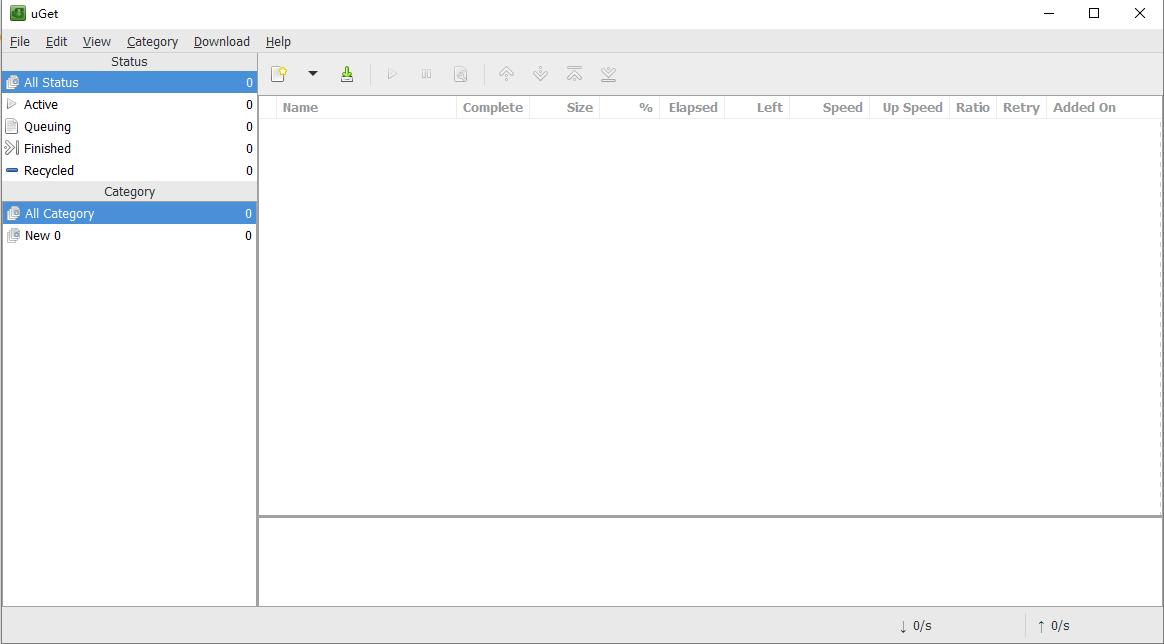Screen dimensions: 1164x644
Task: Expand the new download dropdown arrow
Action: click(x=313, y=73)
